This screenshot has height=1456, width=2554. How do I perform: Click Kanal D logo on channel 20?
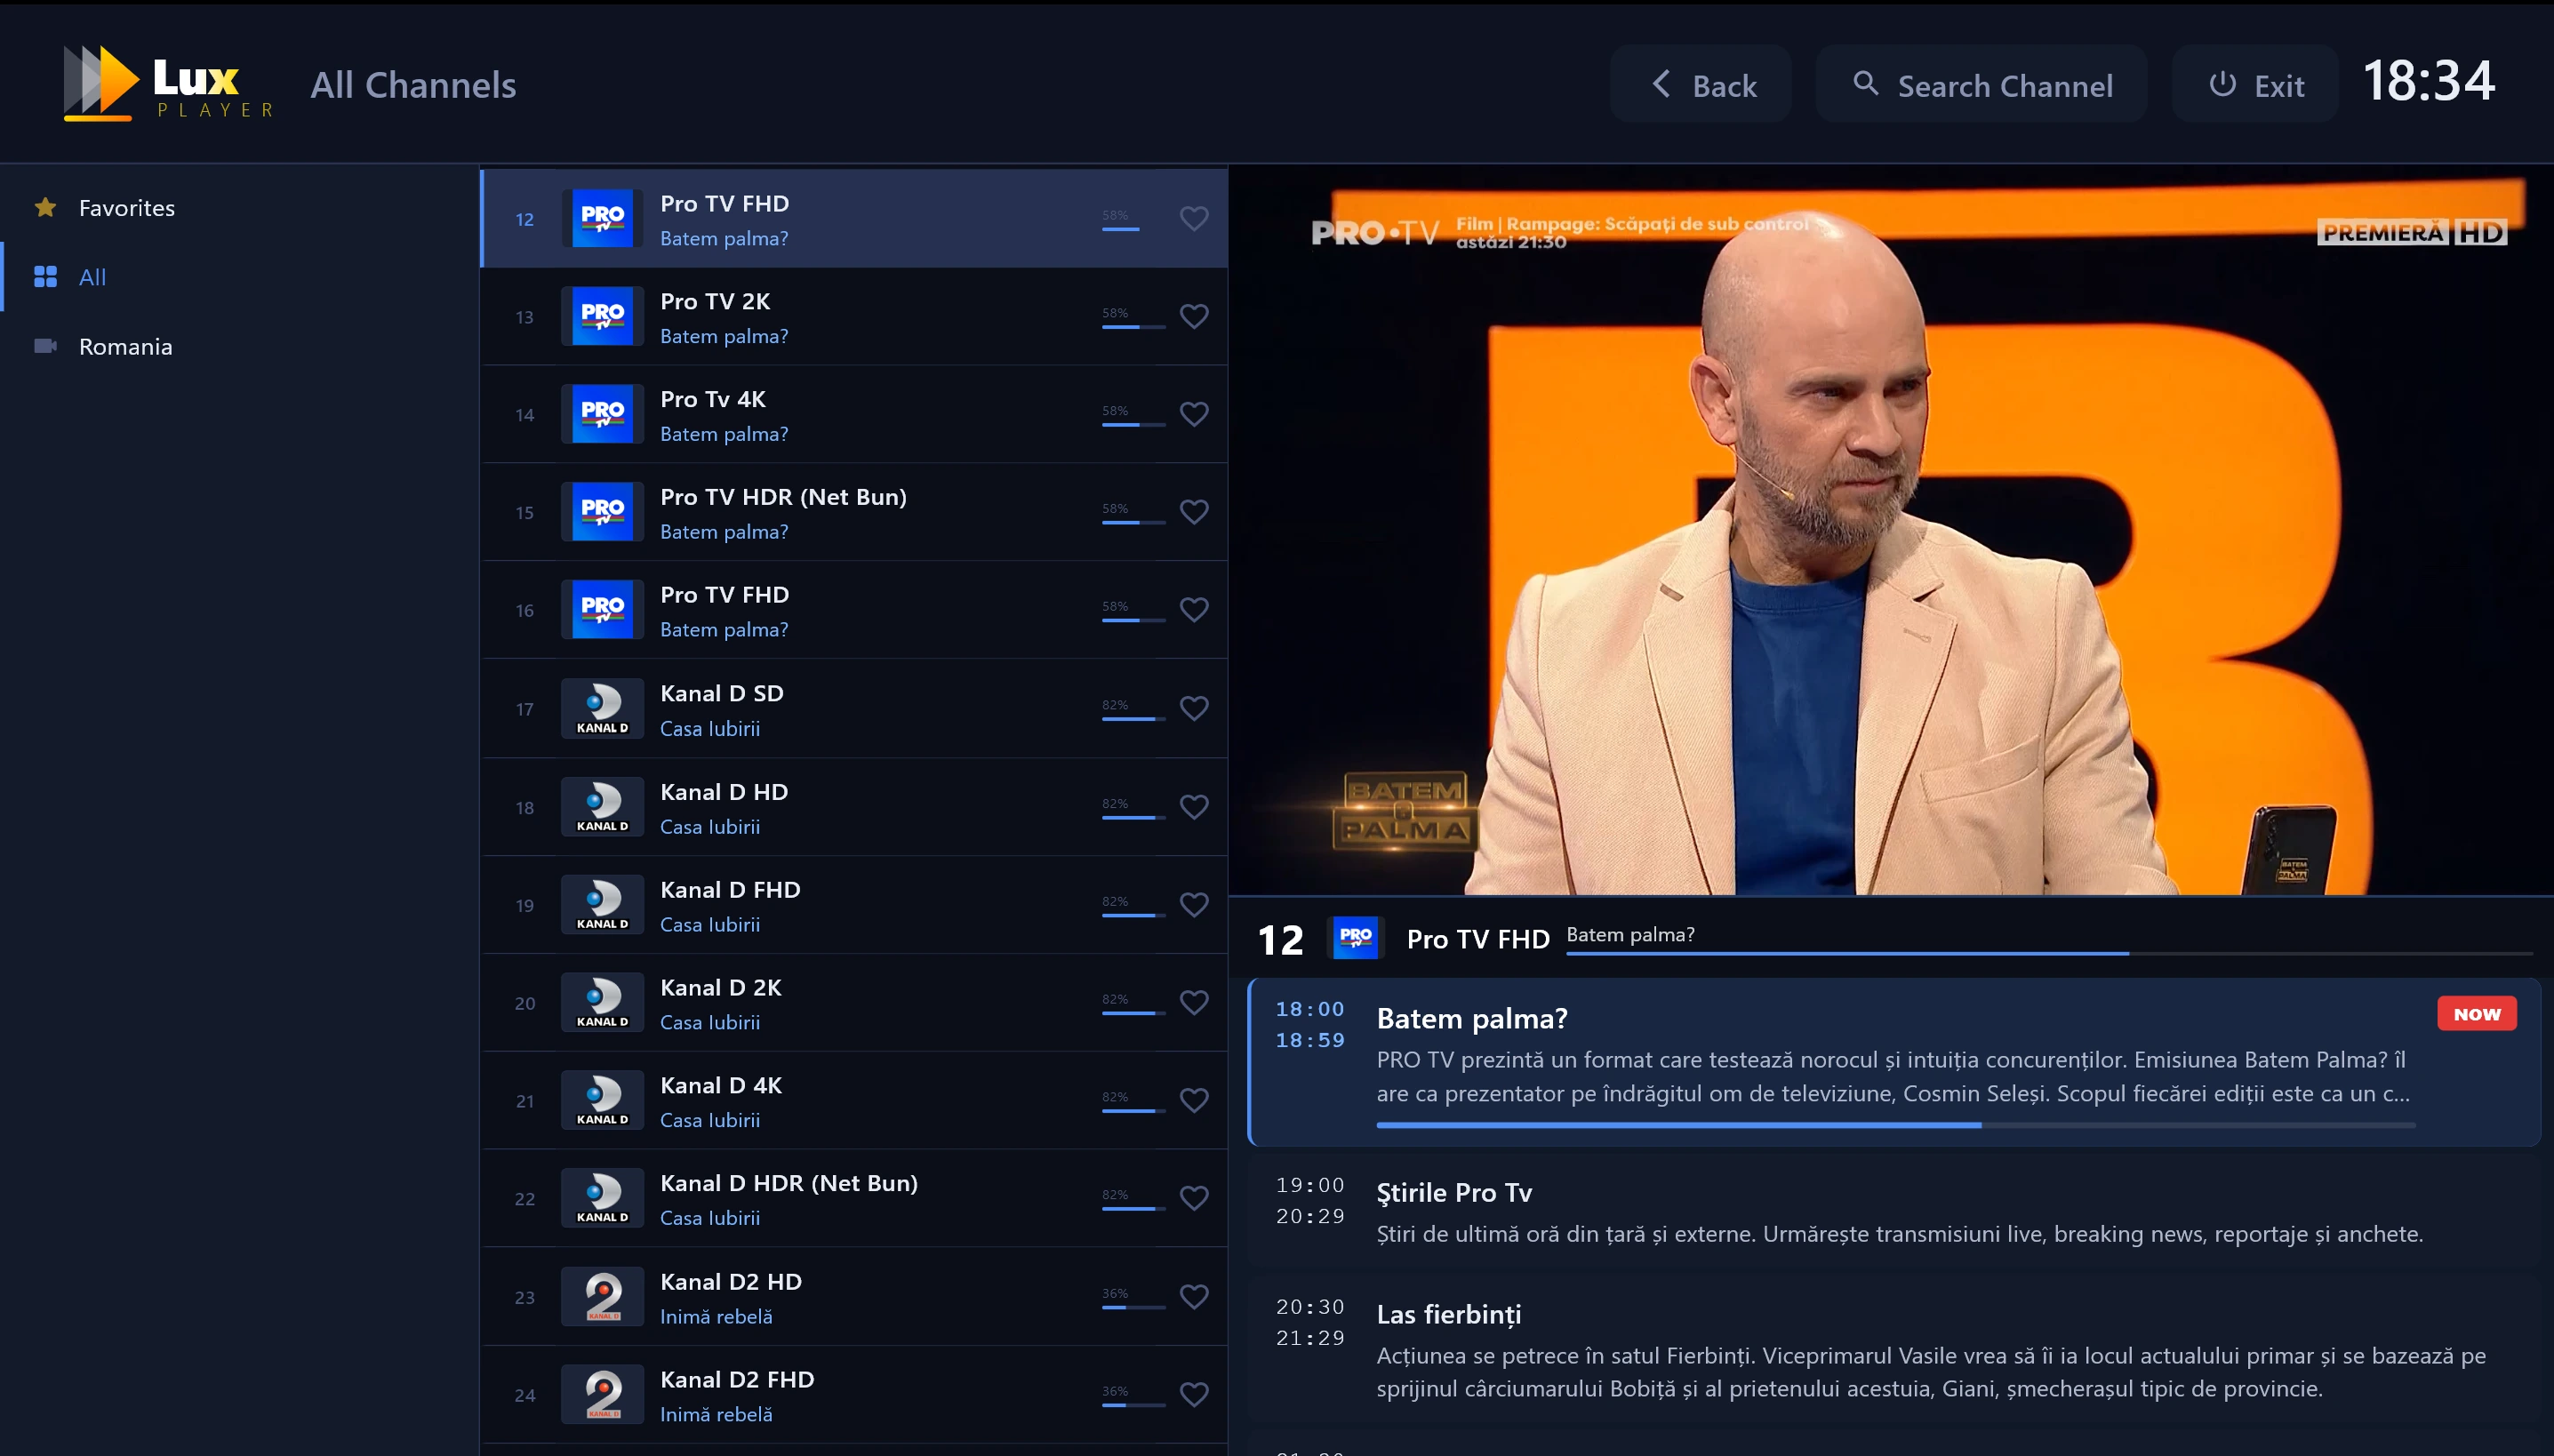602,1003
